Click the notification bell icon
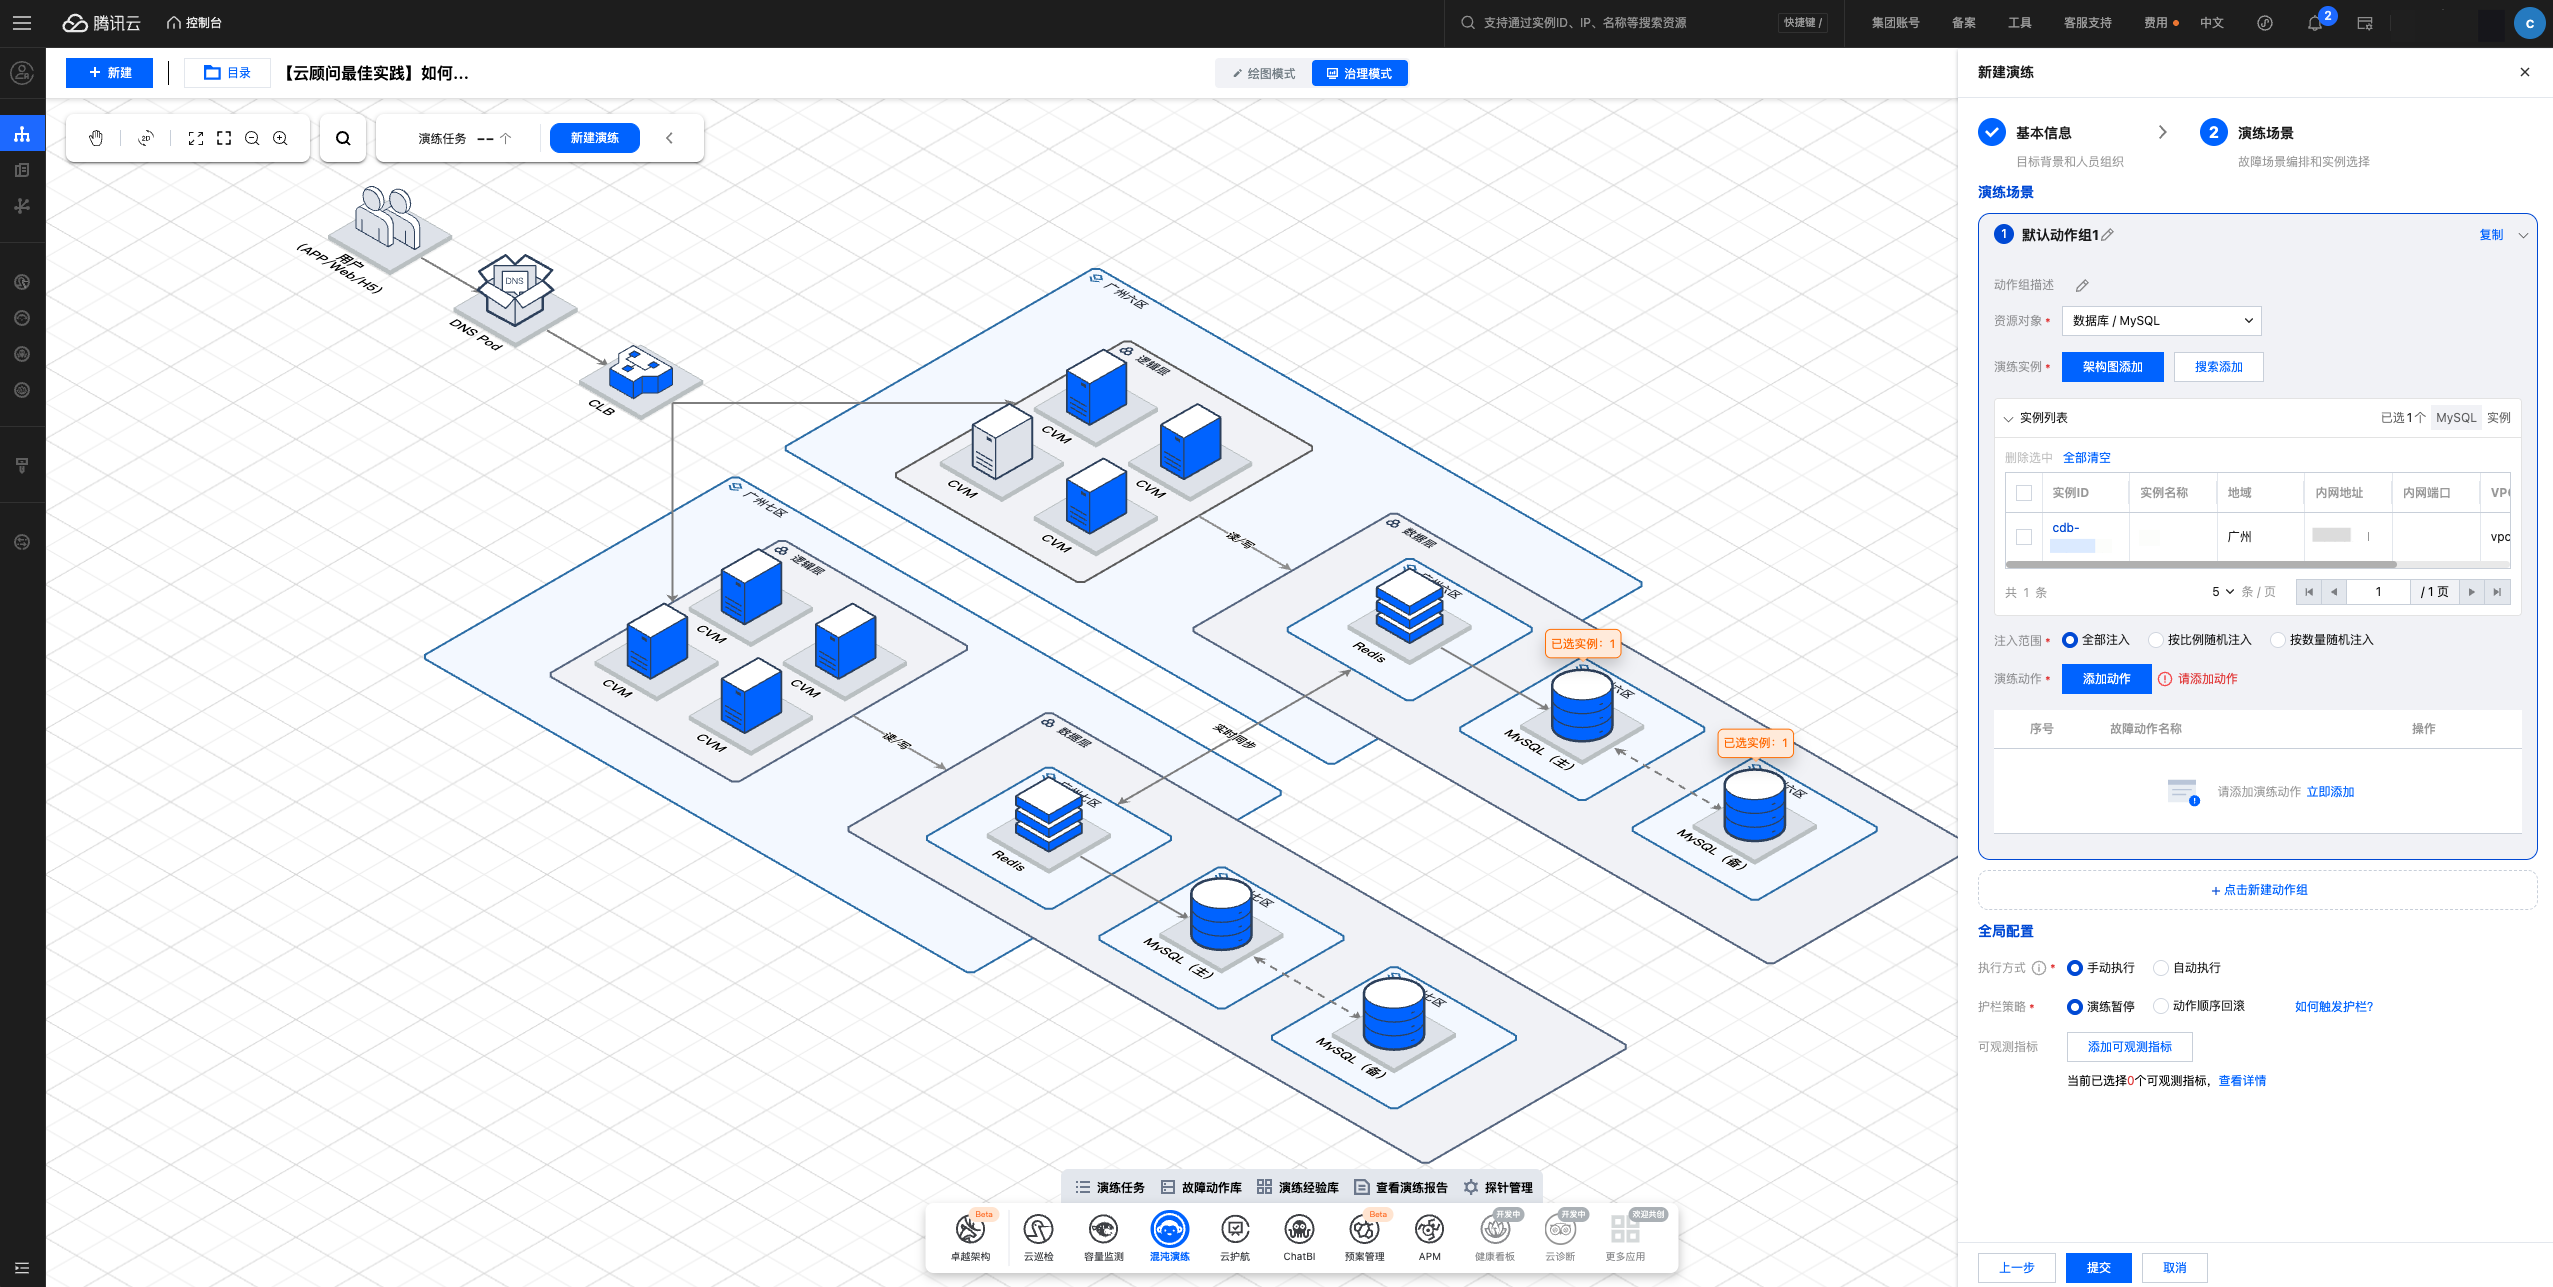The height and width of the screenshot is (1287, 2553). [x=2314, y=23]
